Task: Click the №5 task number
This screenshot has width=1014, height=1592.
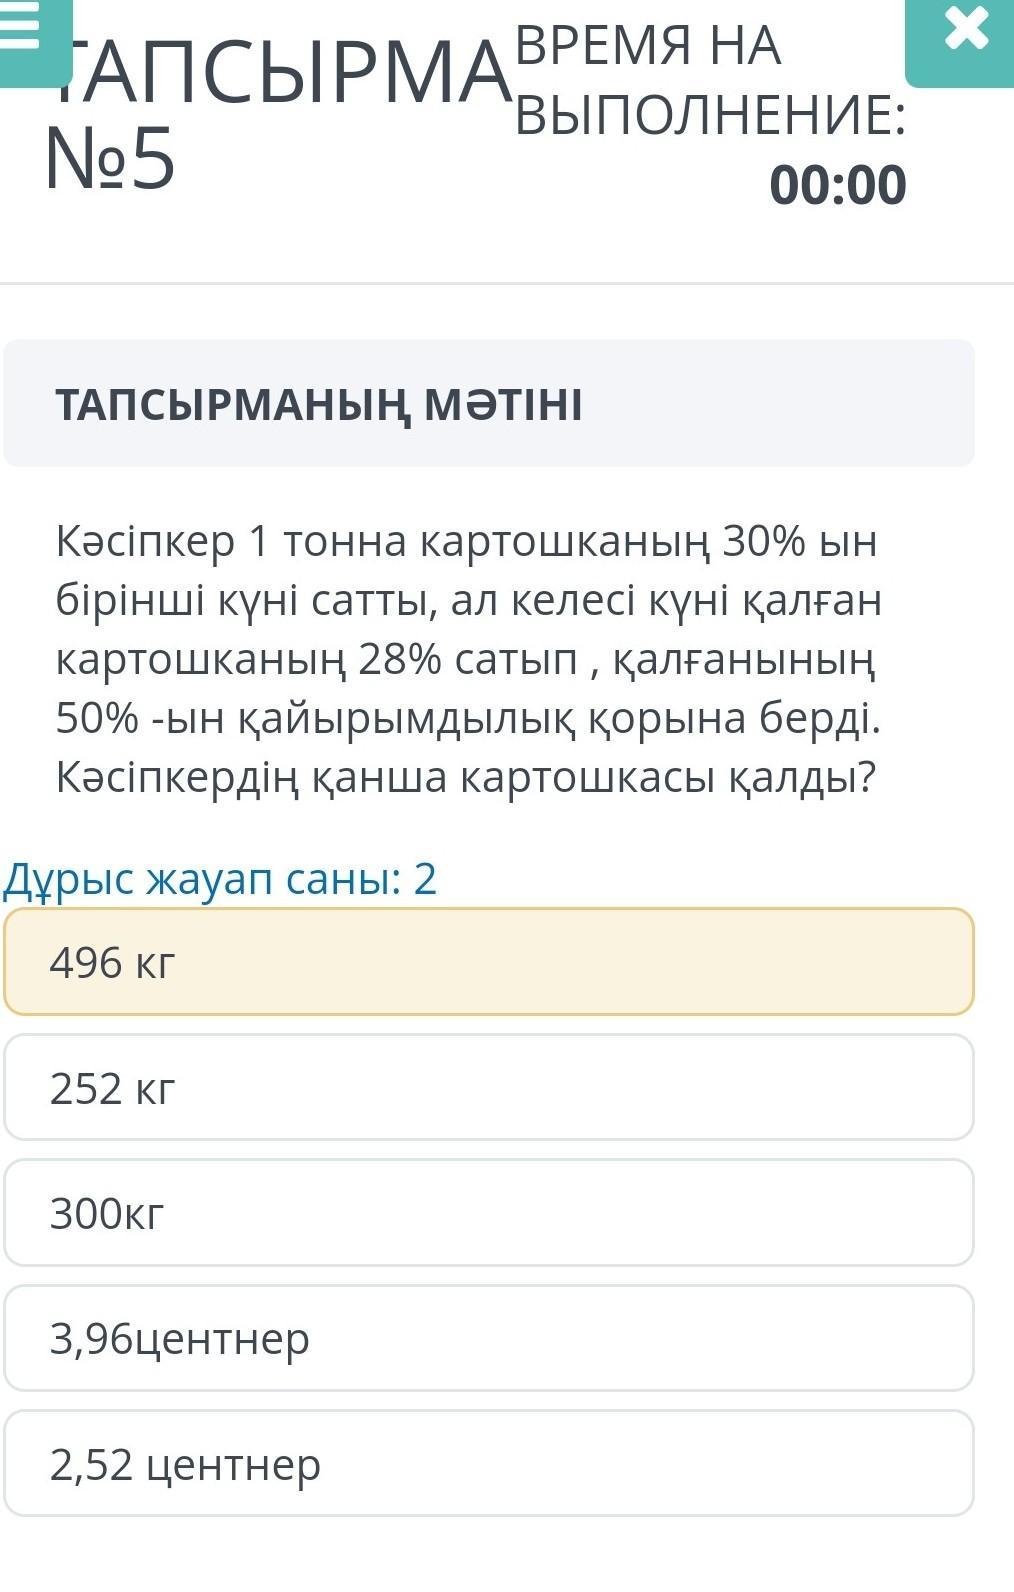Action: point(110,160)
